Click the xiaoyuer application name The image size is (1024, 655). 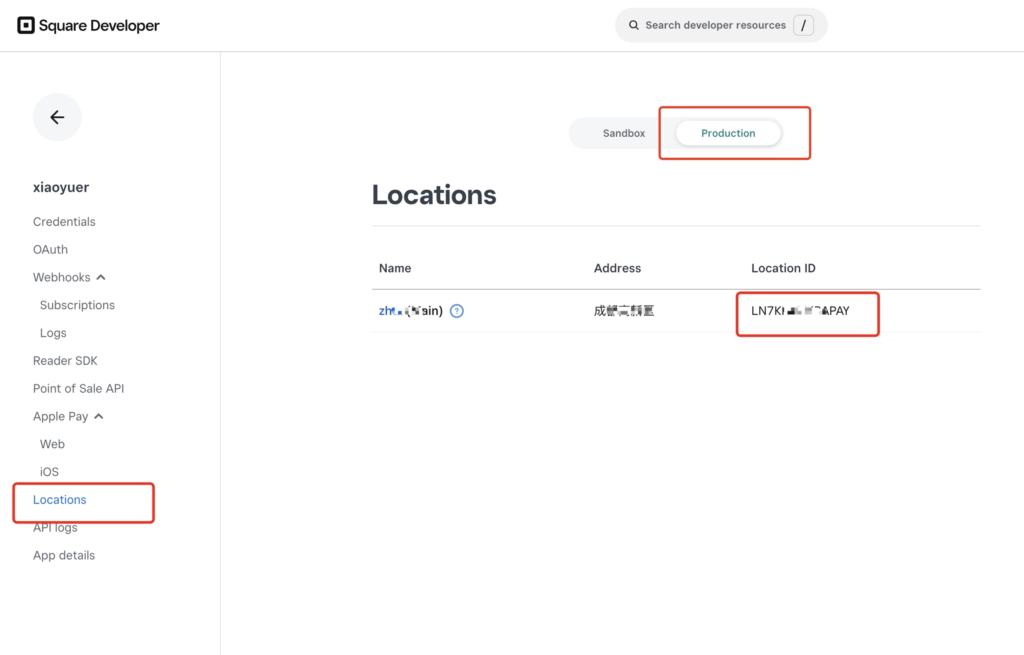click(x=61, y=187)
